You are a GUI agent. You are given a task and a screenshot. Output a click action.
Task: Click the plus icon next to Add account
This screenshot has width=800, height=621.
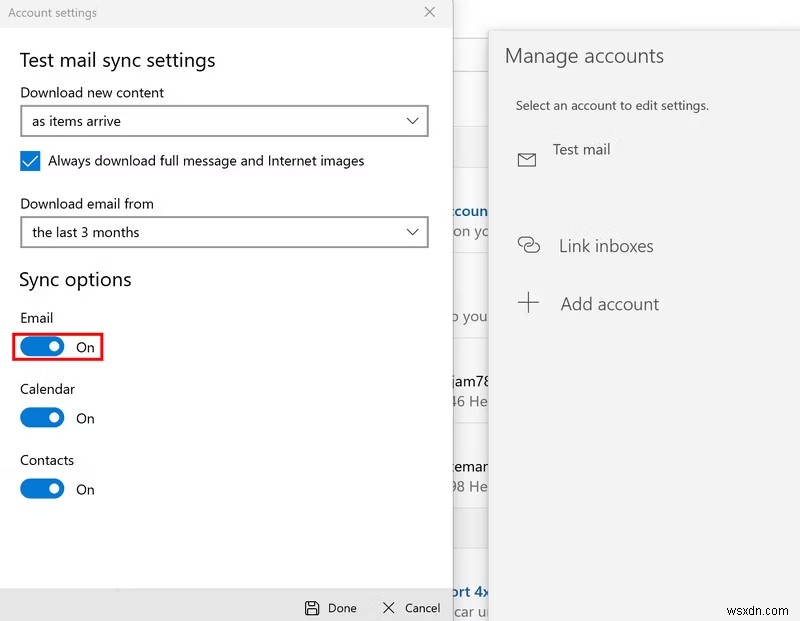[x=529, y=304]
